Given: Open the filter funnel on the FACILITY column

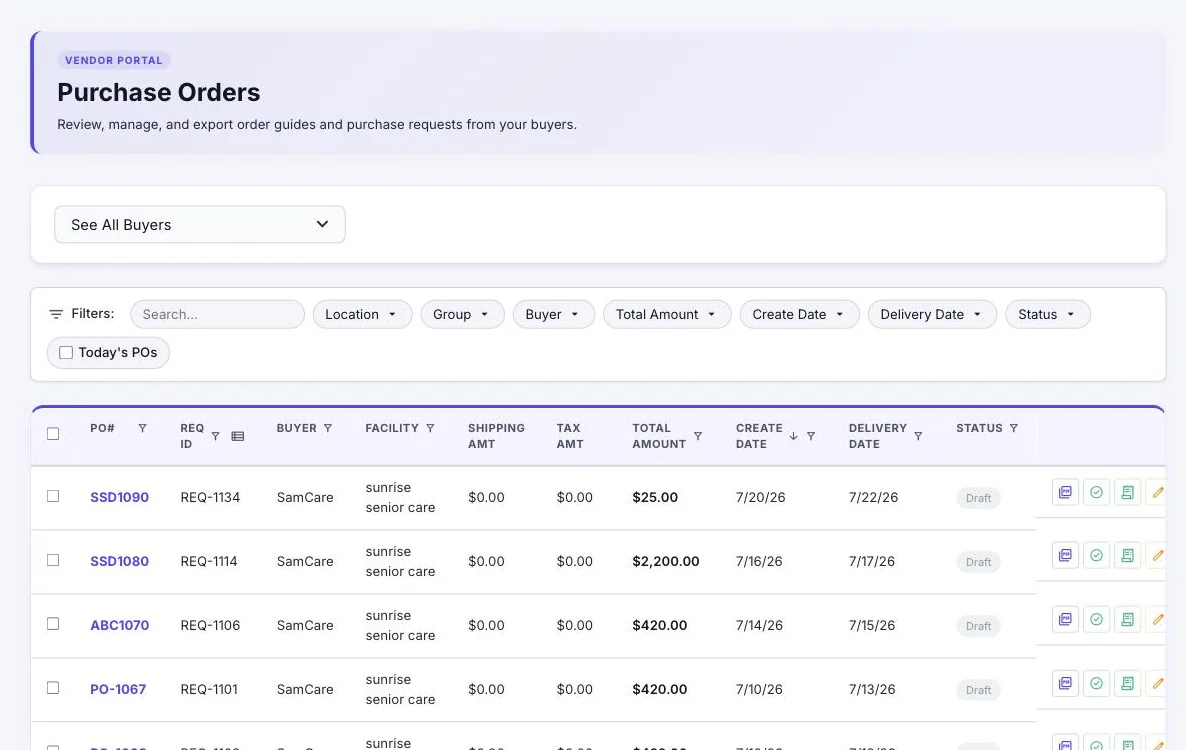Looking at the screenshot, I should pos(430,428).
